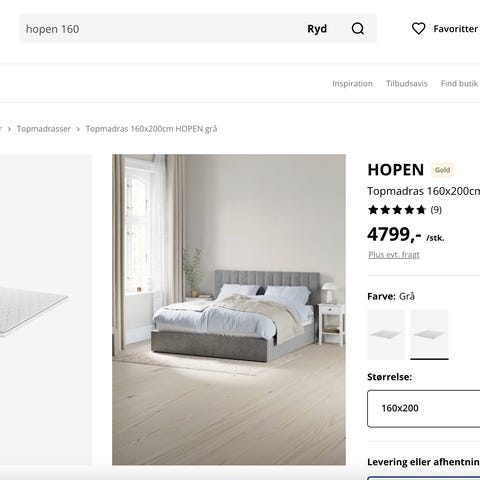The width and height of the screenshot is (480, 480).
Task: Open the five-star rating reviews
Action: coord(397,210)
